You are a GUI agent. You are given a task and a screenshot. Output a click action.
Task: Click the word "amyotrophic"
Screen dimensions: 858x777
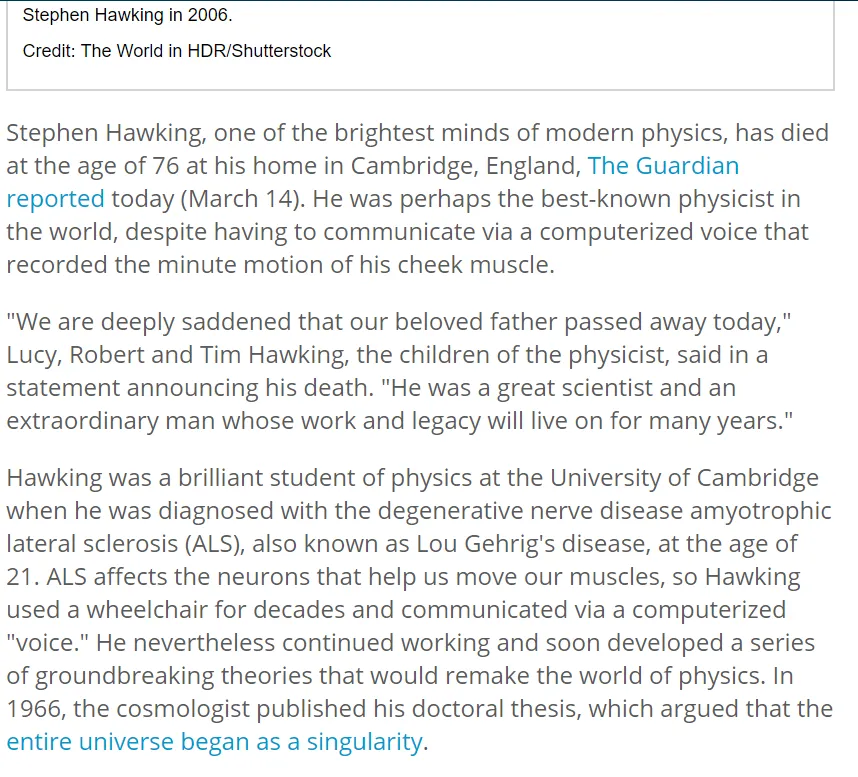click(x=761, y=512)
